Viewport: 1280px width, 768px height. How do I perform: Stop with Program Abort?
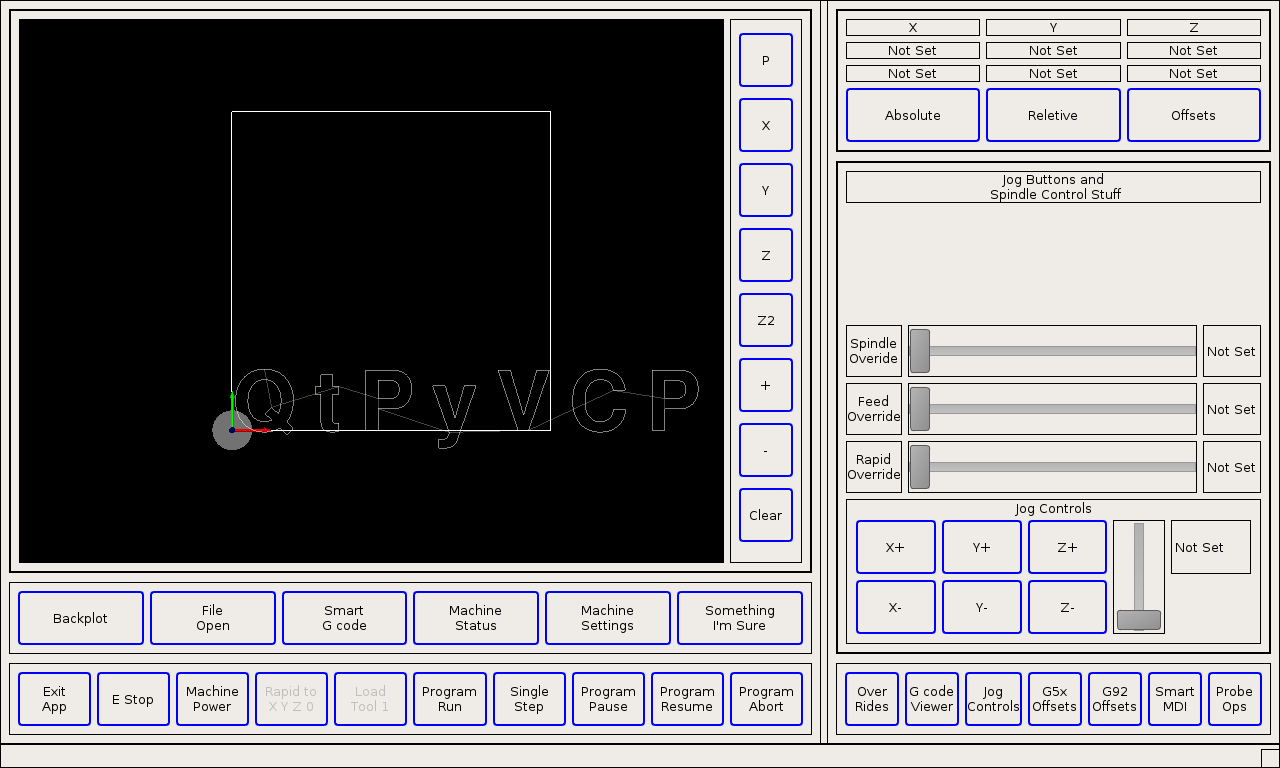tap(767, 699)
